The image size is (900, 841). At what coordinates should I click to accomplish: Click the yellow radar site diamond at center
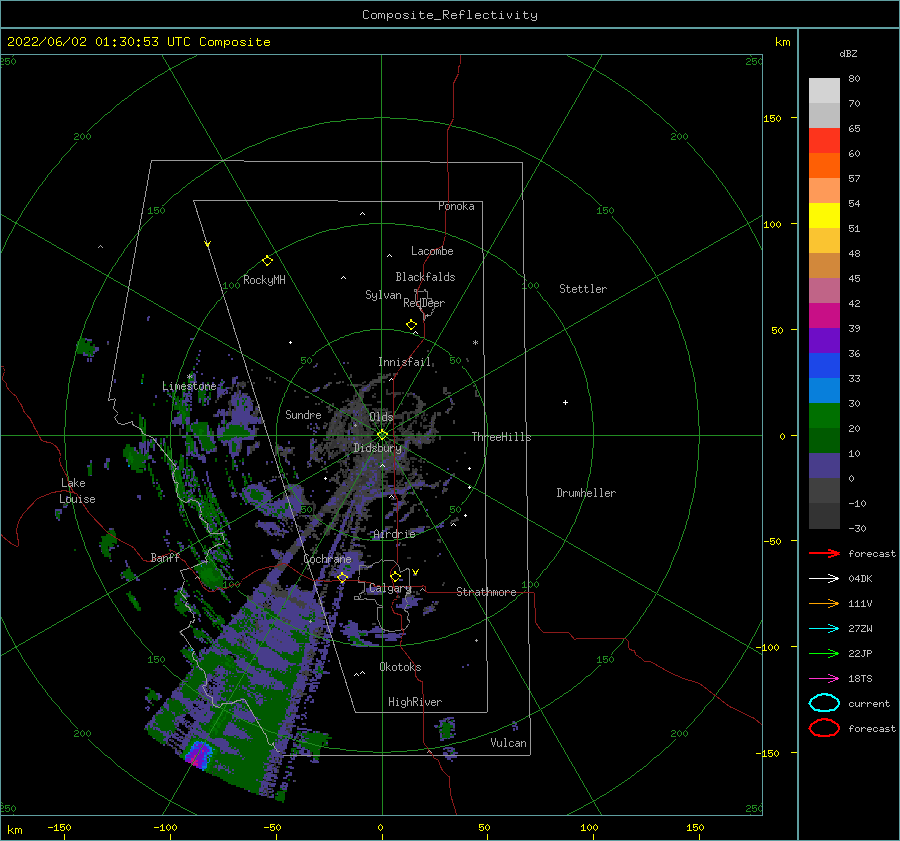[382, 435]
